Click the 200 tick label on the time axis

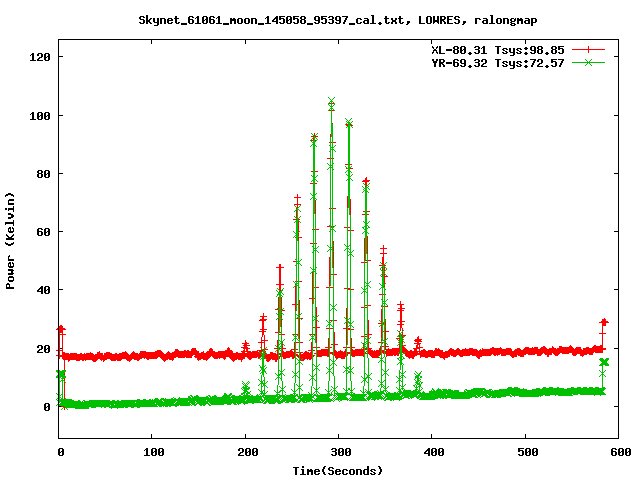point(246,452)
